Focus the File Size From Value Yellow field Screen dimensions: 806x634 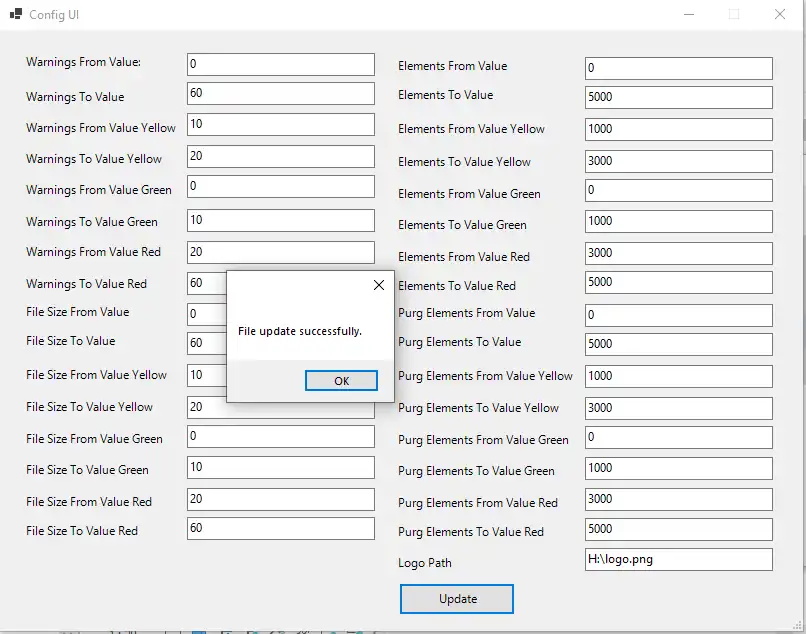(207, 375)
